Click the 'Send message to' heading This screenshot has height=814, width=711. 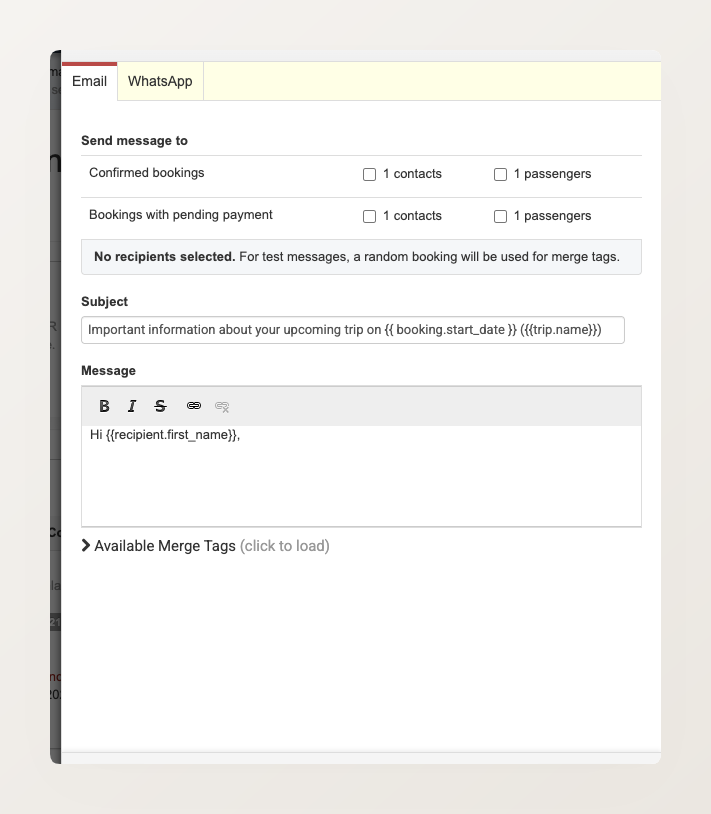click(134, 141)
